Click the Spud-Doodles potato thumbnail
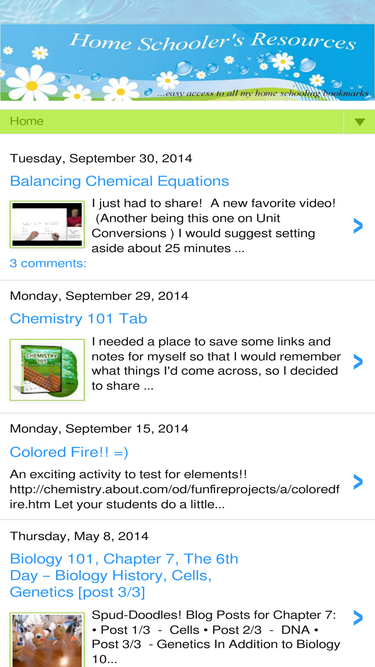This screenshot has width=375, height=667. tap(47, 640)
